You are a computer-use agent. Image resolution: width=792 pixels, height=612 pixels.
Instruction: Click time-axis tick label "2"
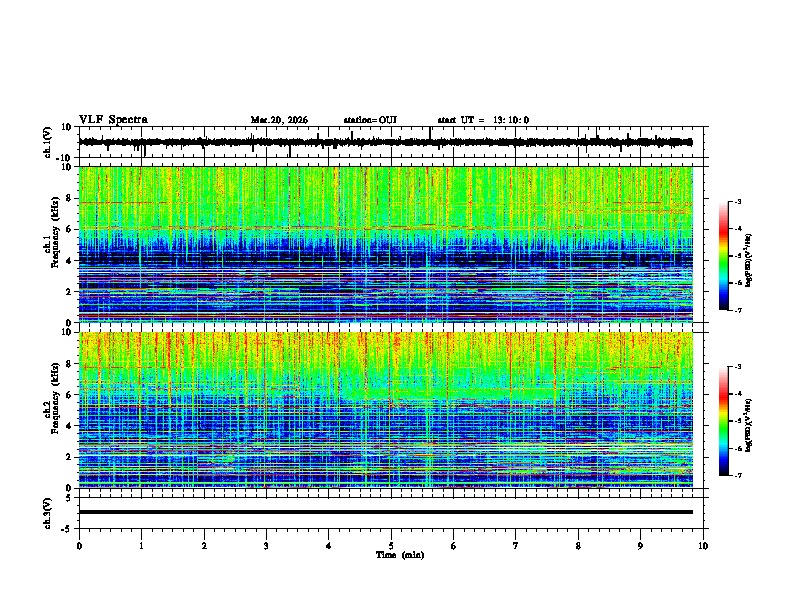(204, 546)
